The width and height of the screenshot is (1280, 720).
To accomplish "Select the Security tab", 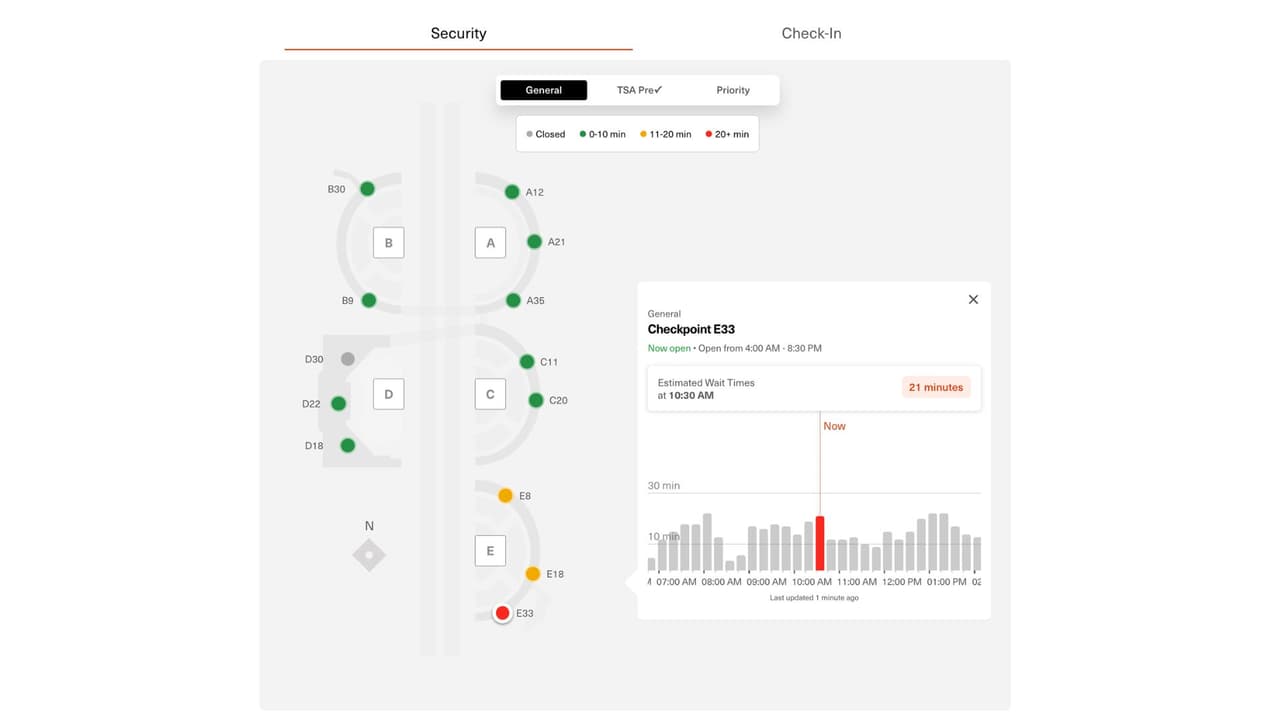I will (458, 32).
